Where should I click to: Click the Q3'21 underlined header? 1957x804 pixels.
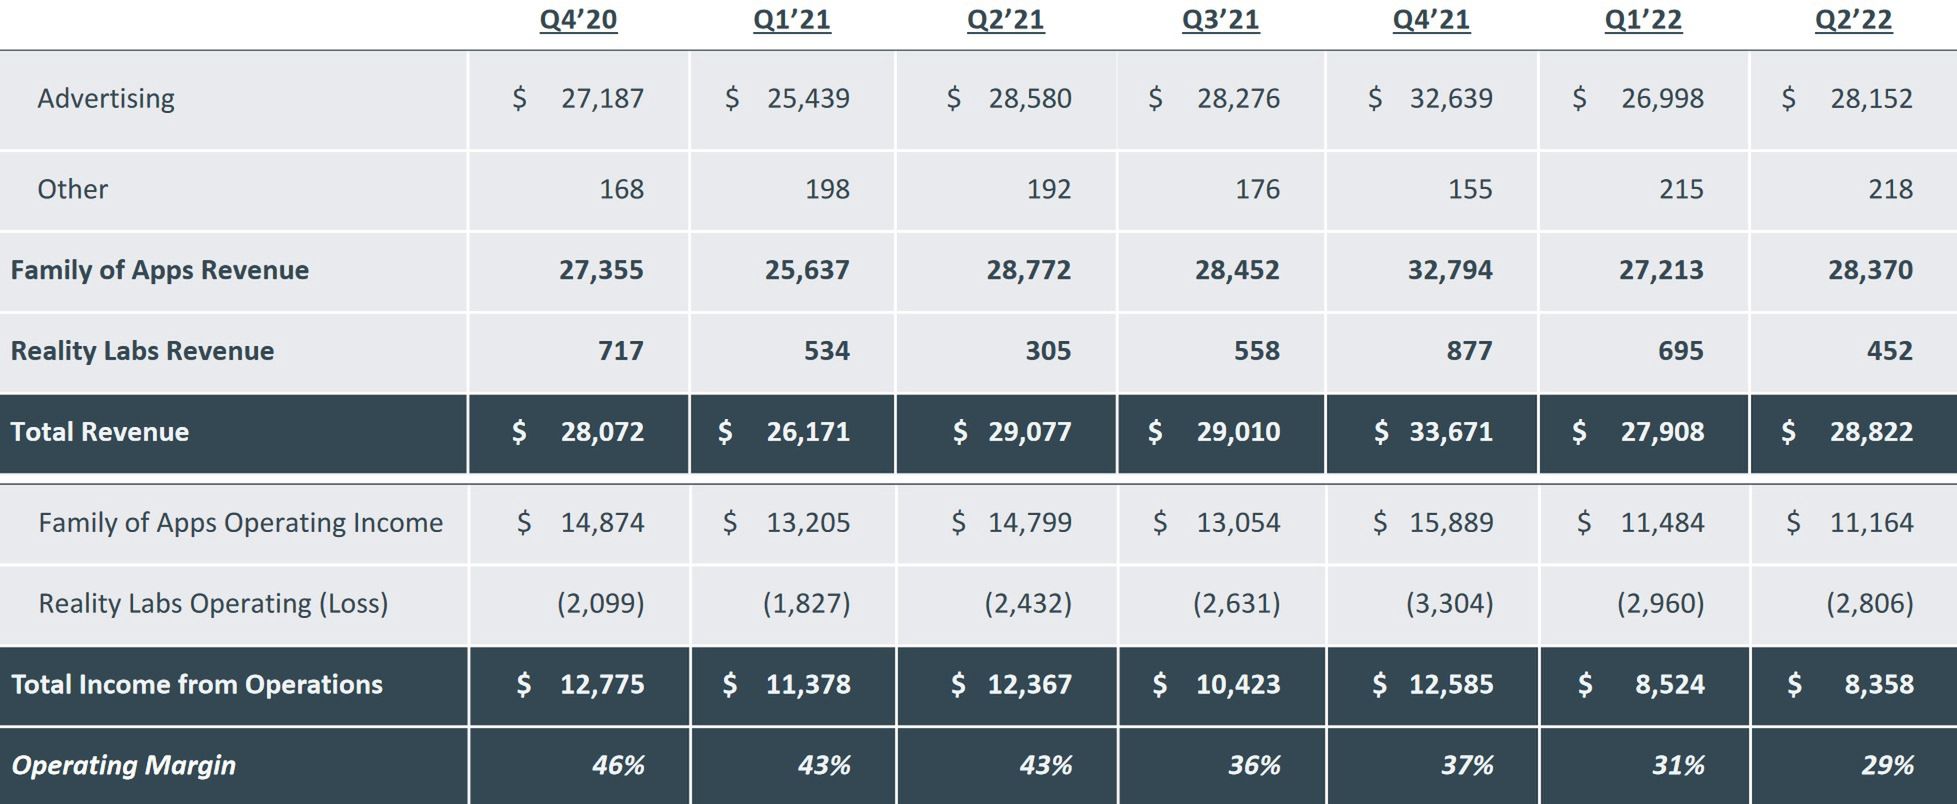pyautogui.click(x=1220, y=20)
